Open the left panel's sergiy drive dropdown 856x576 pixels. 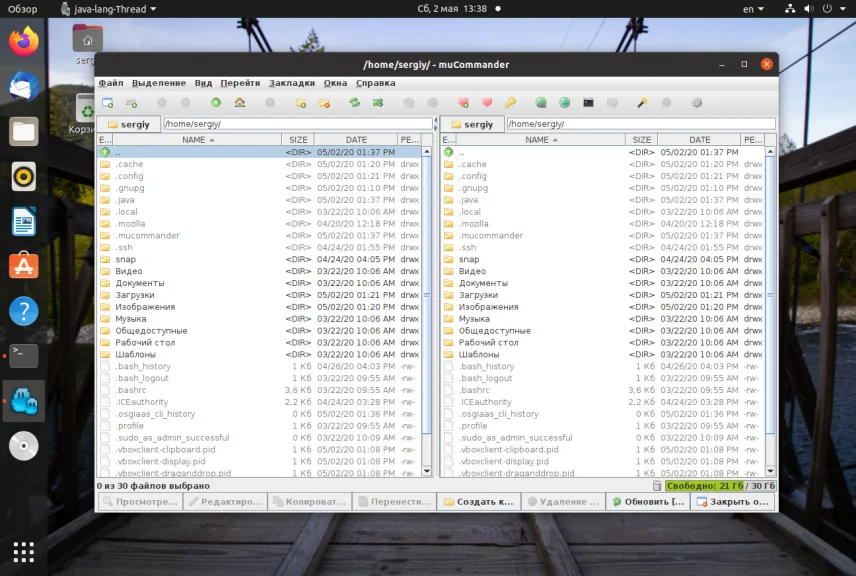(129, 124)
